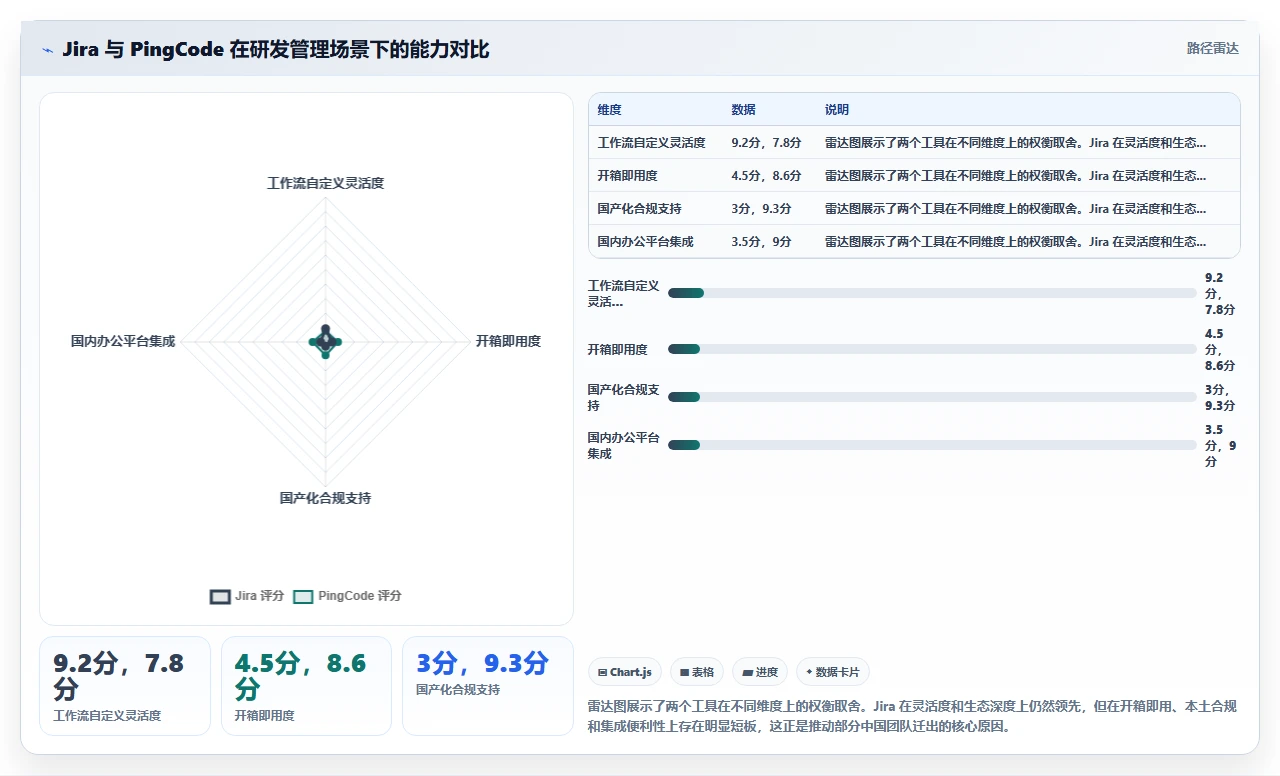Click the 数据卡片 chip star icon

809,672
